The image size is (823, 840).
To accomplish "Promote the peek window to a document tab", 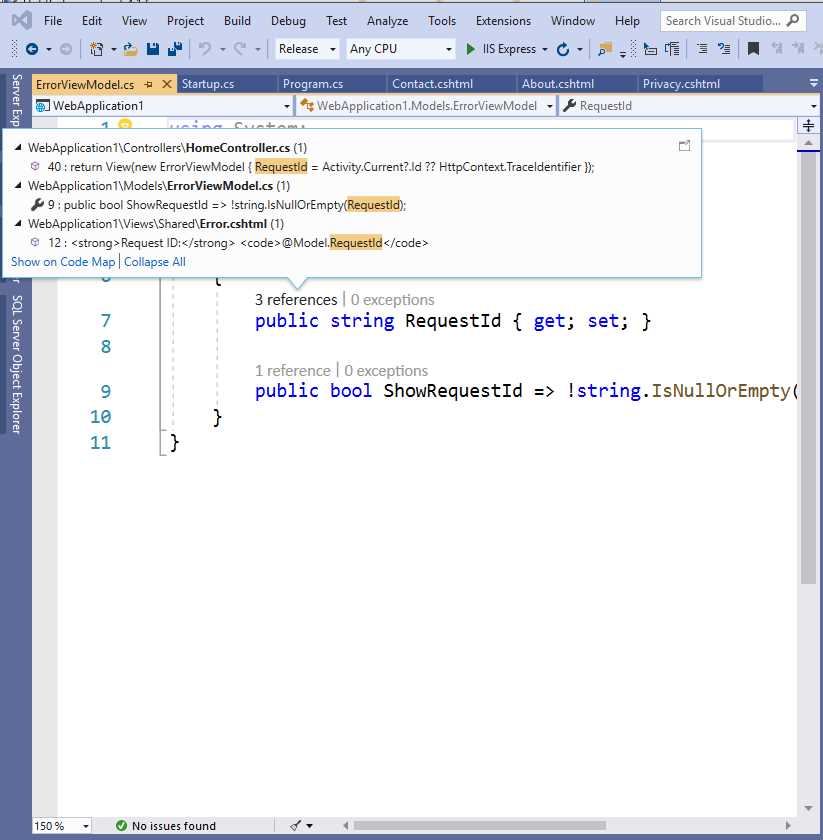I will coord(684,145).
